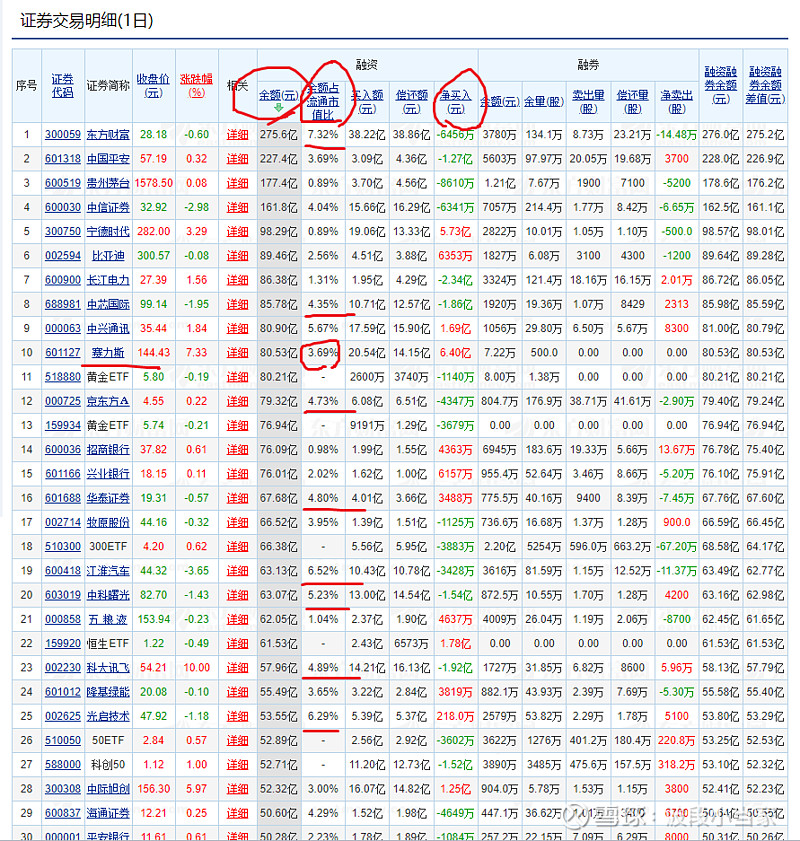Open 中际旭创 stock name link
This screenshot has height=841, width=800.
coord(108,789)
